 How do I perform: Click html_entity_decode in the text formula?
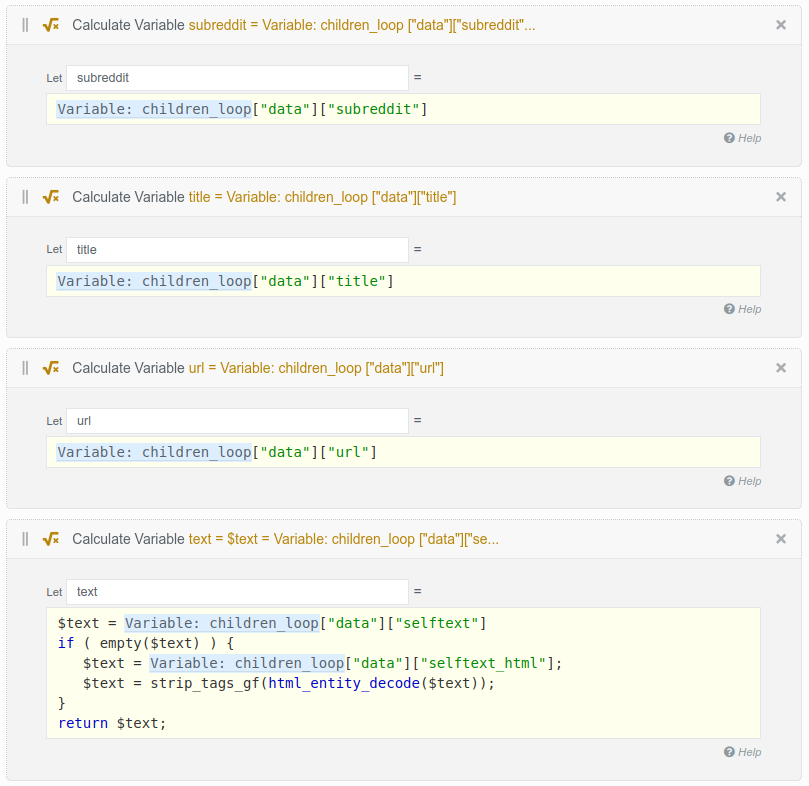pos(344,683)
